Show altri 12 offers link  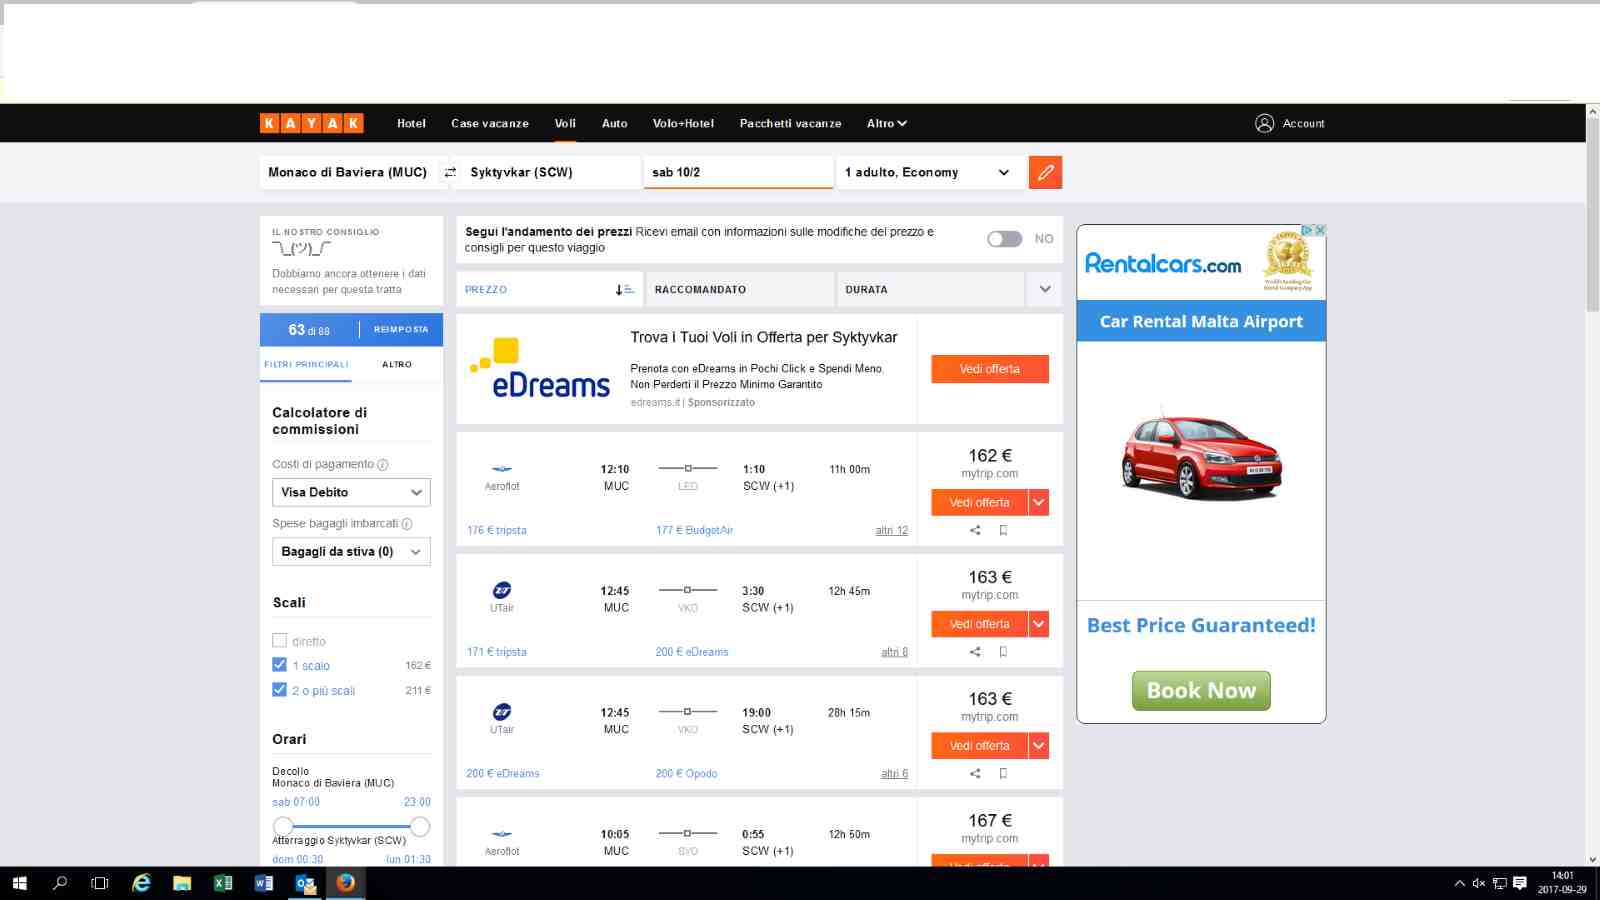(892, 530)
